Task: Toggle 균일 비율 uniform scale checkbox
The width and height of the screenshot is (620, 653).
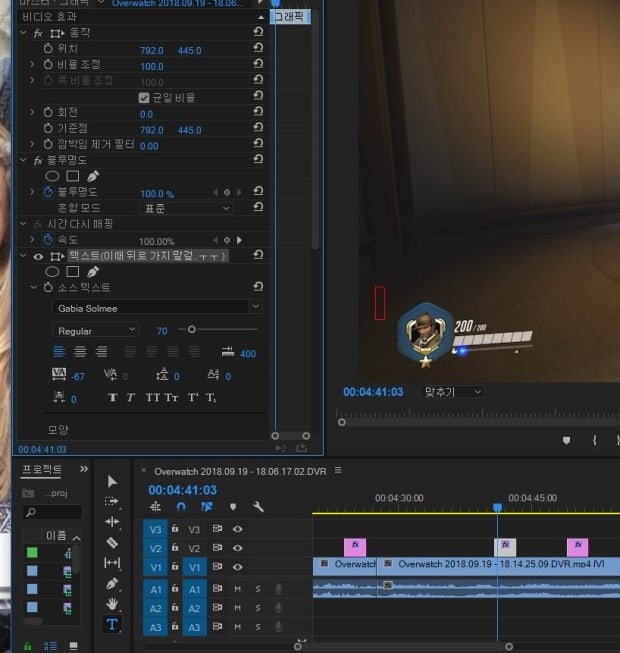Action: (x=144, y=98)
